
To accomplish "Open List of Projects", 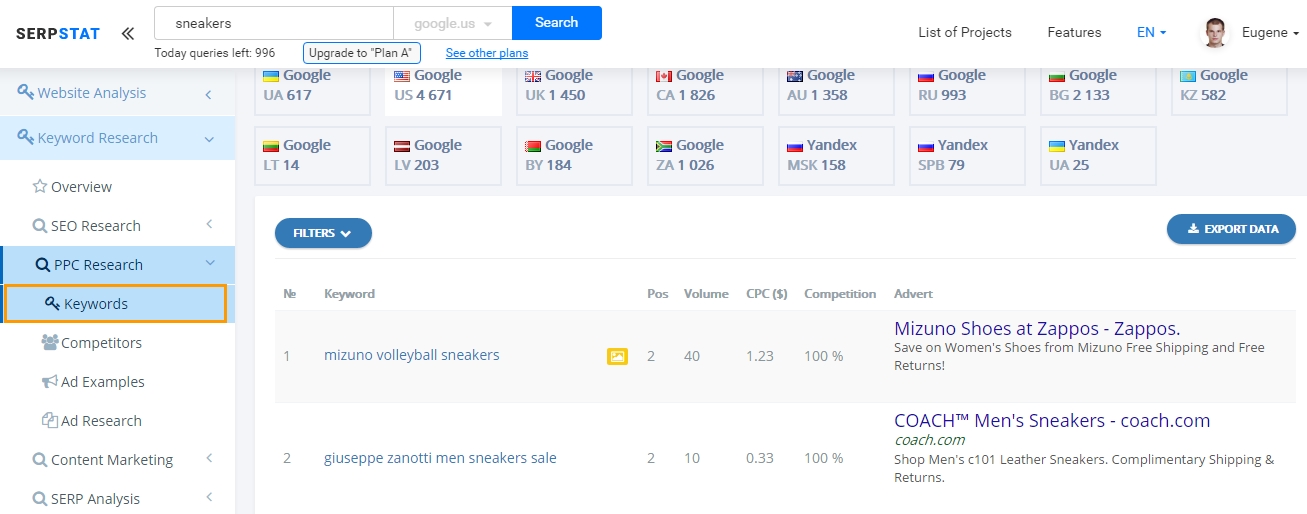I will pyautogui.click(x=965, y=32).
